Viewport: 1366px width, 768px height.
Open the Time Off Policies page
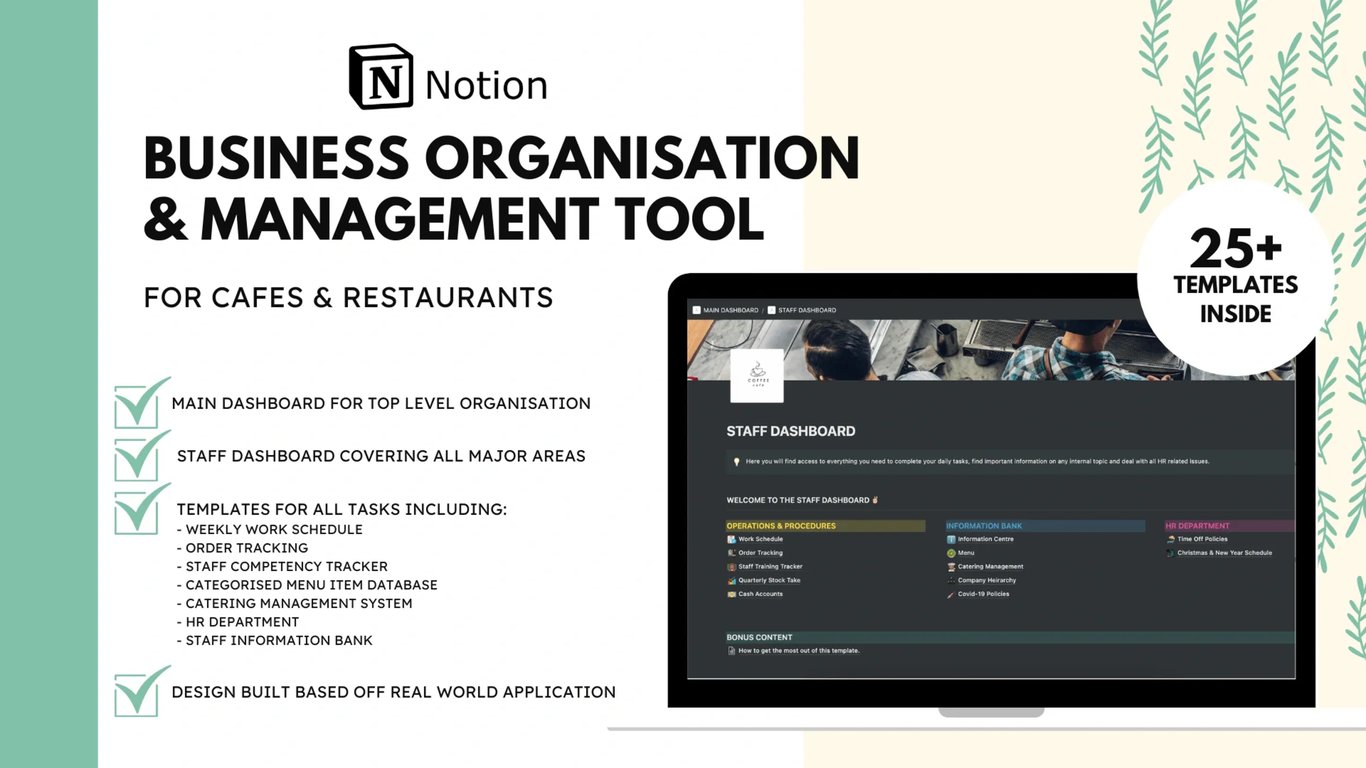[1203, 539]
